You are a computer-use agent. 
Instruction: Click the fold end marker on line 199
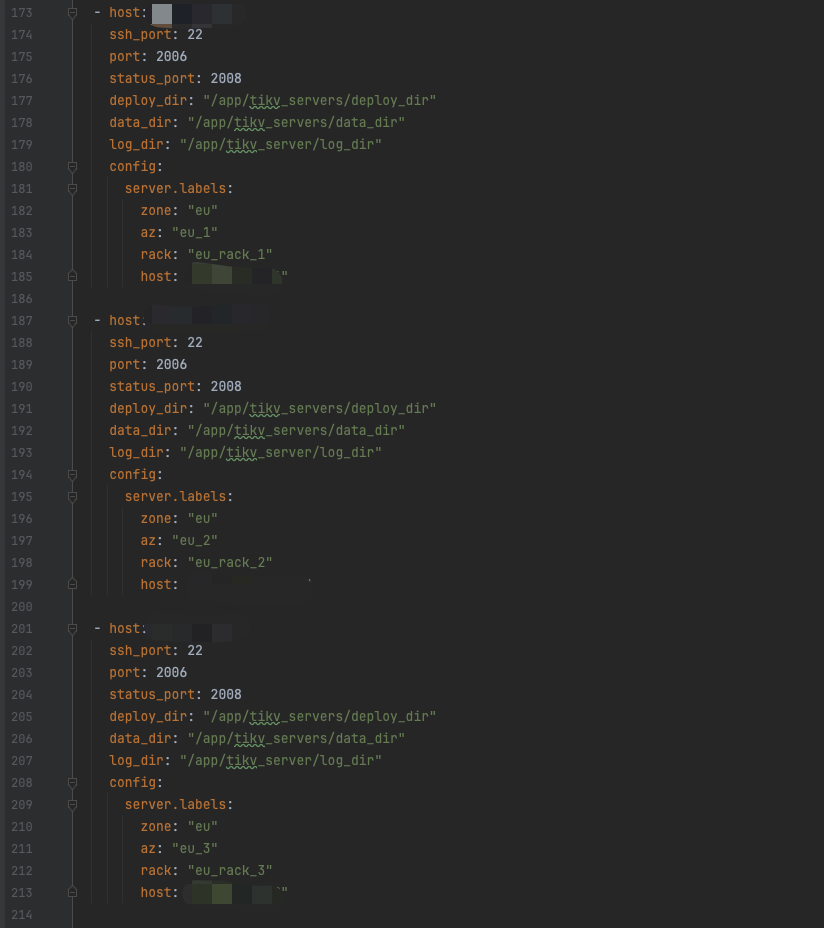click(x=72, y=584)
